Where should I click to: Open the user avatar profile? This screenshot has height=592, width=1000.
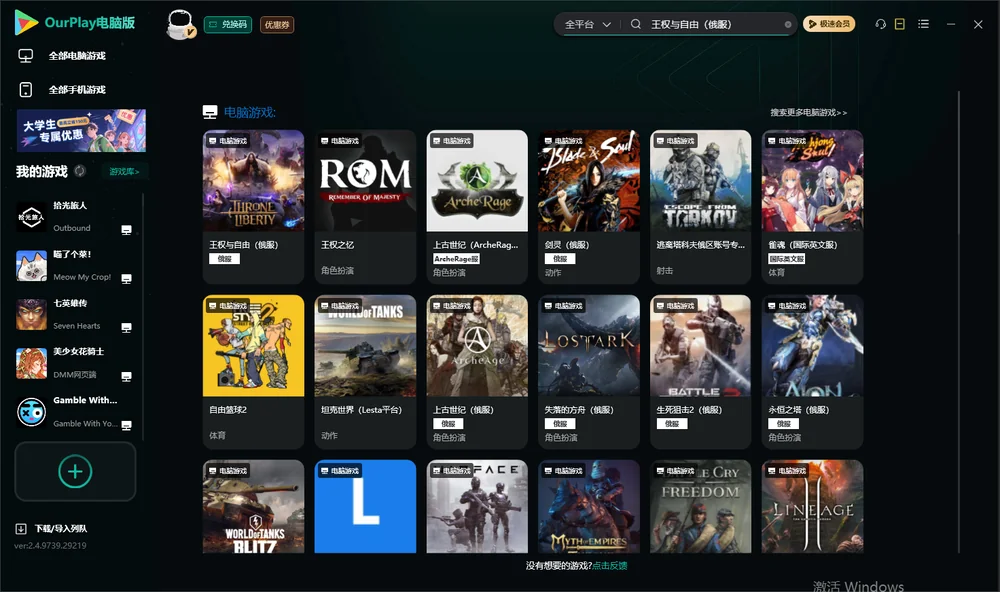pyautogui.click(x=180, y=25)
